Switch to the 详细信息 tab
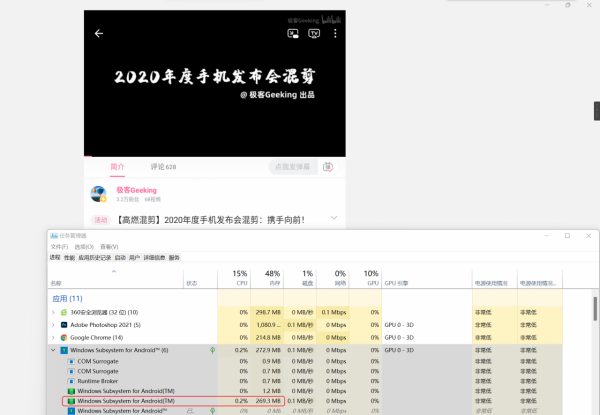The image size is (600, 415). coord(154,258)
